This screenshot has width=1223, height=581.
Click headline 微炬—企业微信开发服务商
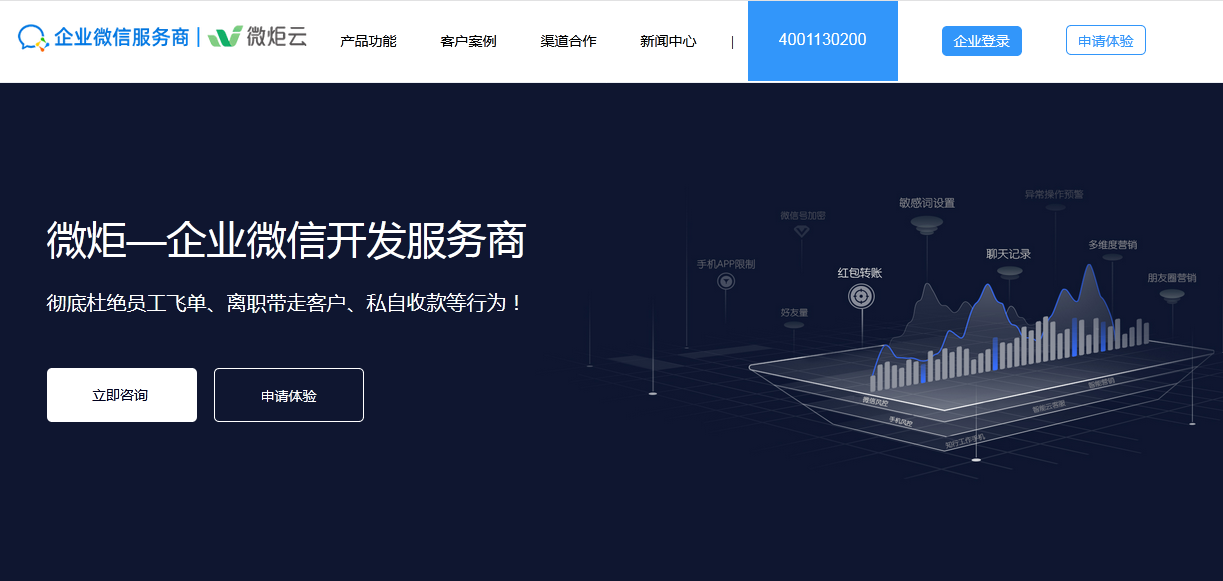(x=286, y=240)
